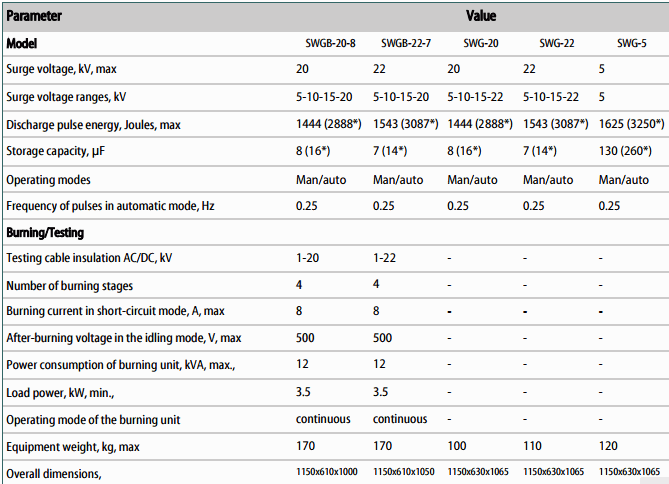Select the 'Number of burning stages' label
This screenshot has width=669, height=484.
pos(70,286)
